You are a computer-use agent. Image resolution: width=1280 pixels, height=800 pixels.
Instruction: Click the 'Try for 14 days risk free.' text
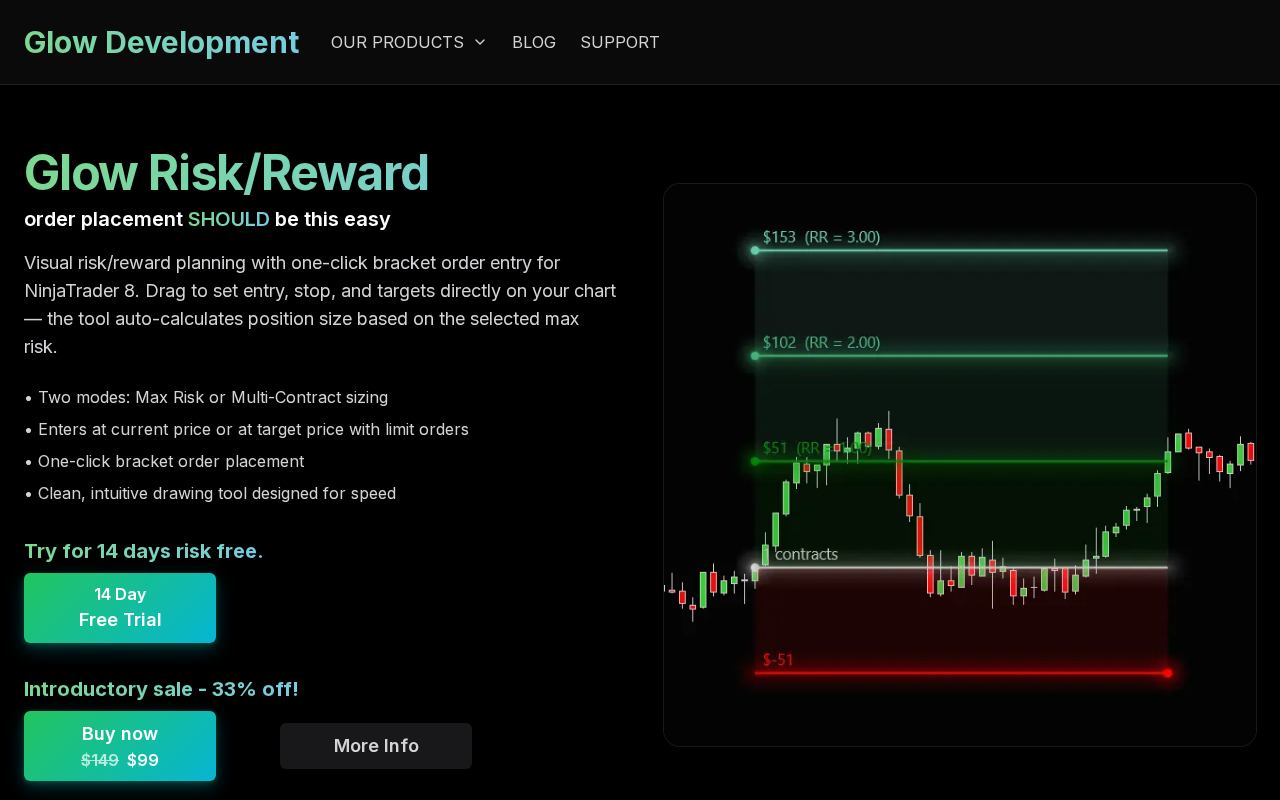click(144, 551)
